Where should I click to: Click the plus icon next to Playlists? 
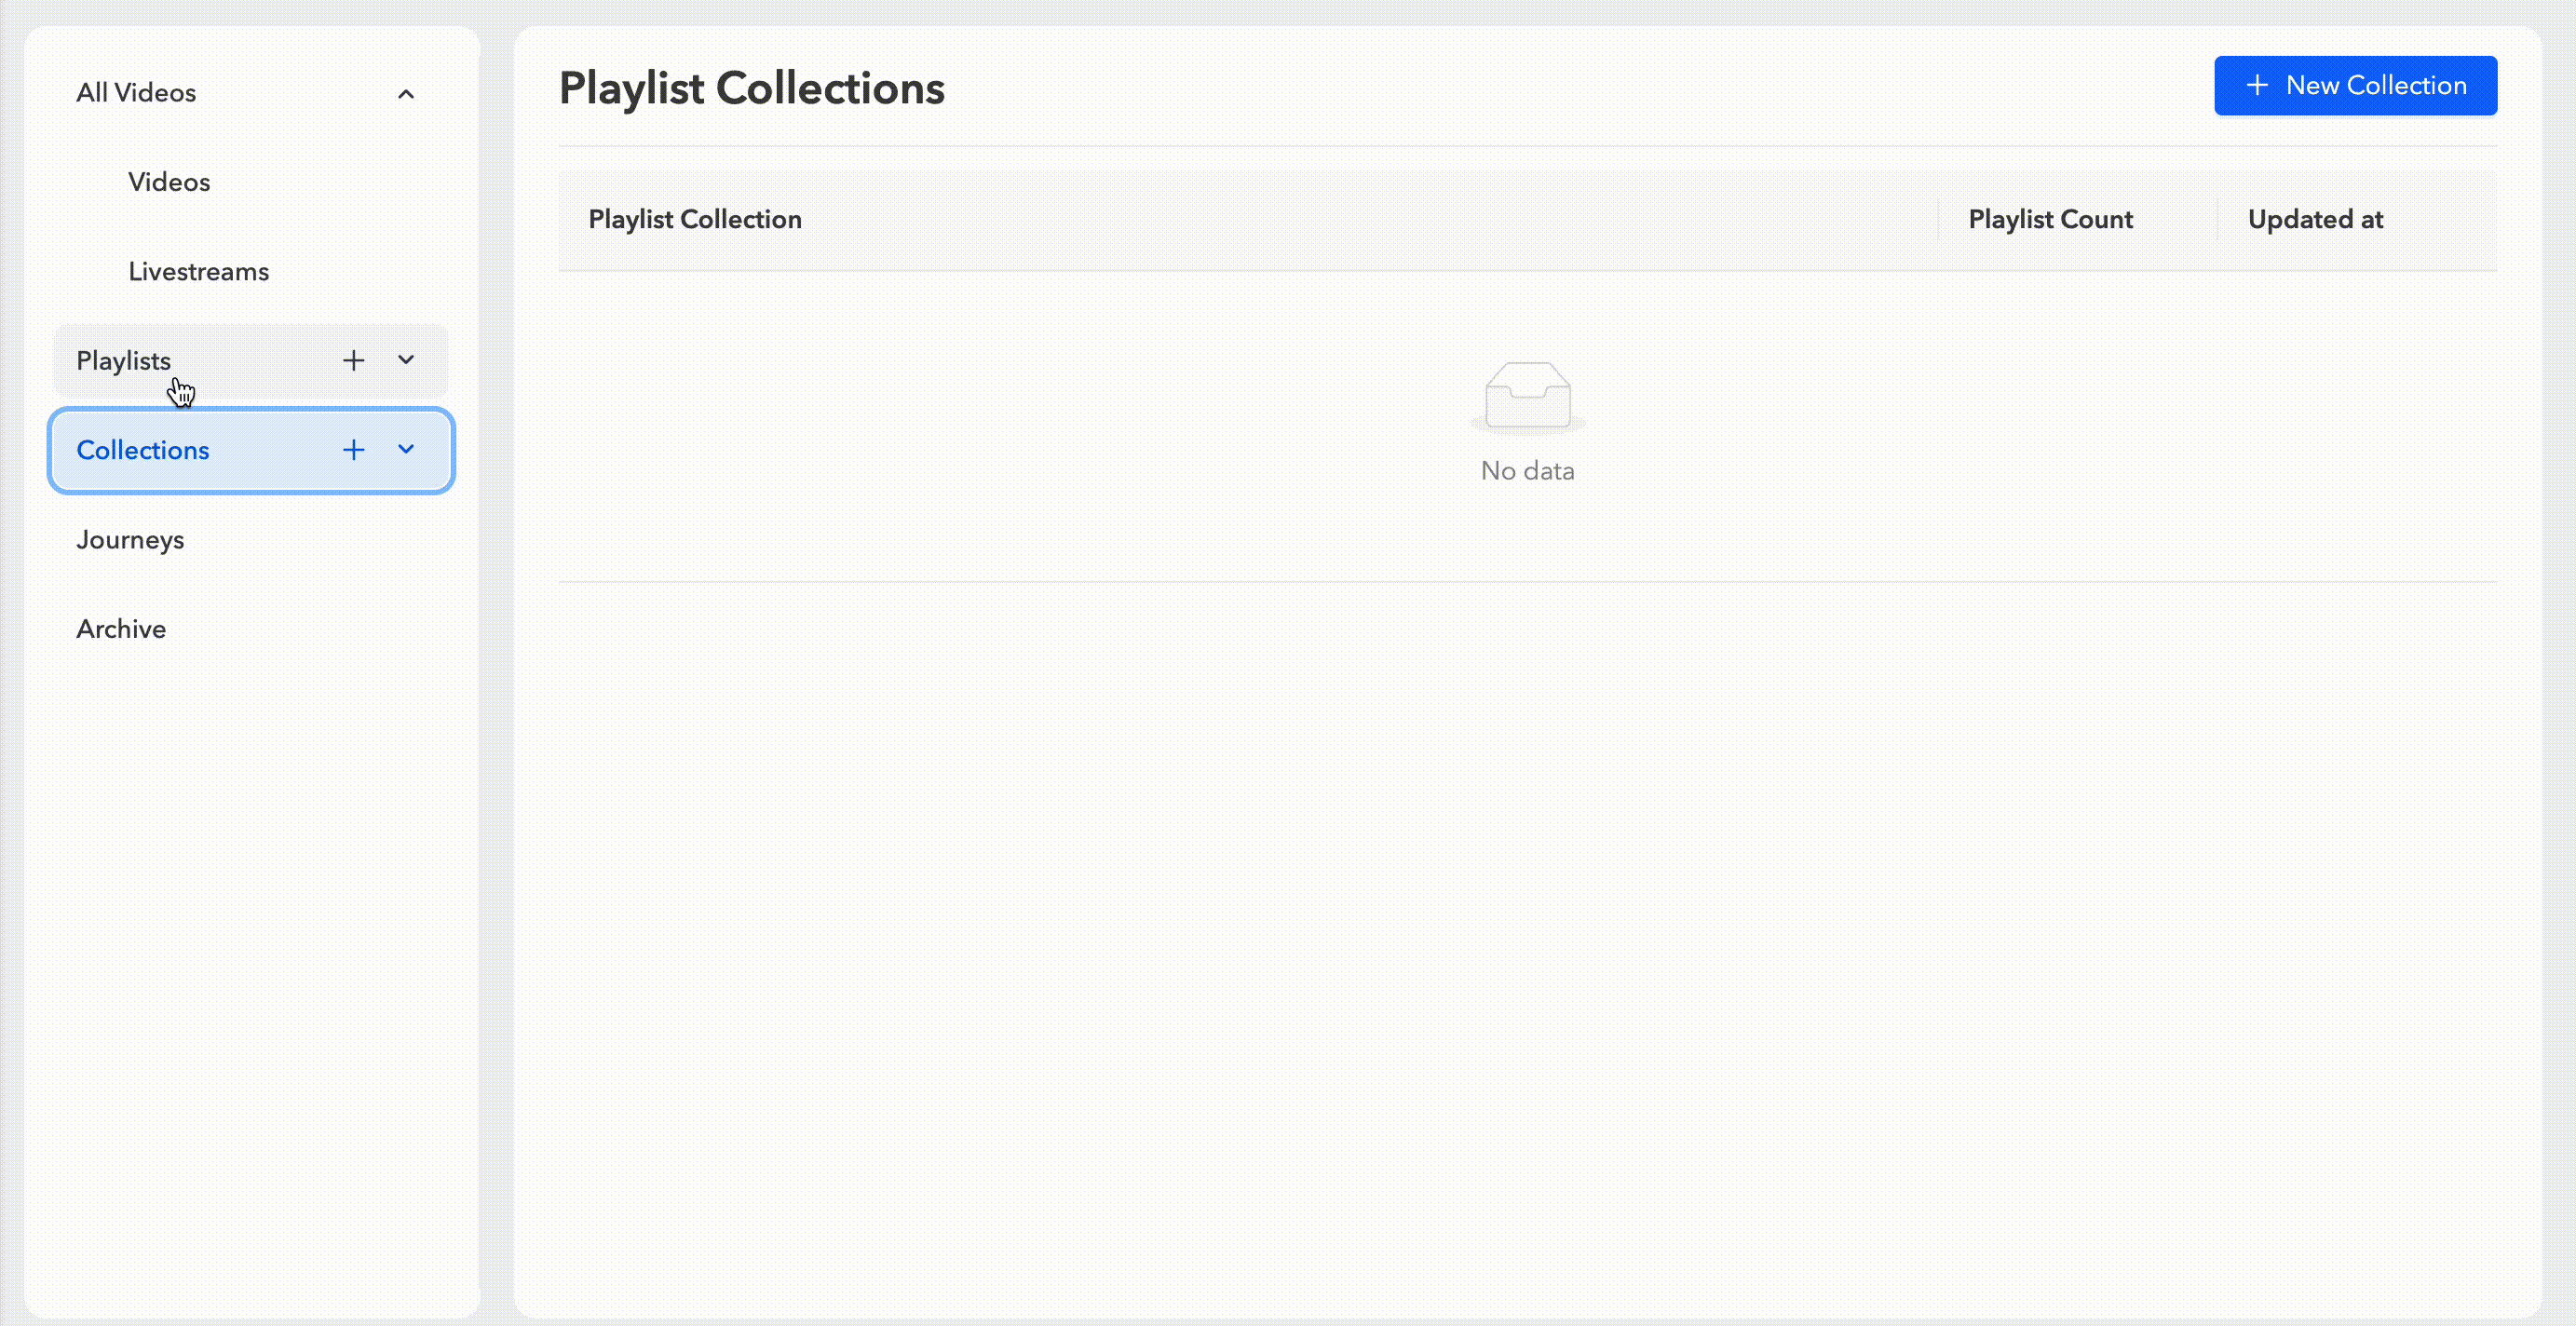coord(353,361)
